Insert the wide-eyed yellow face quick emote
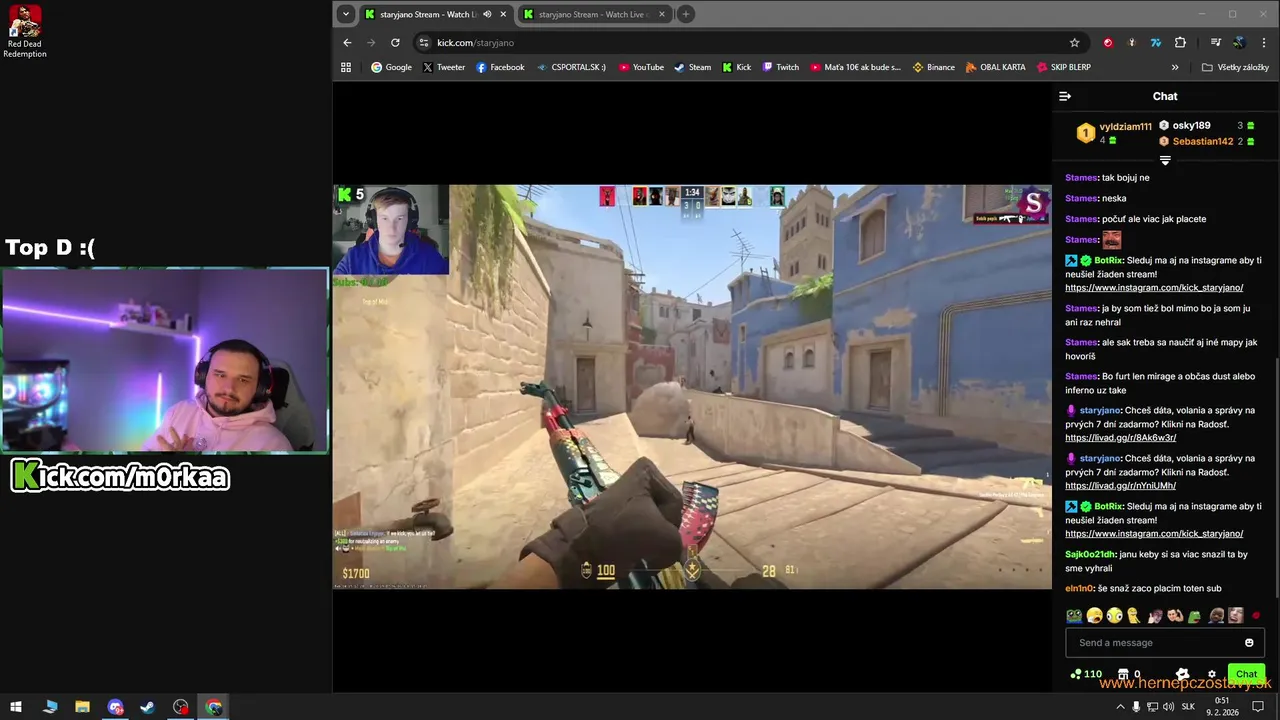1280x720 pixels. 1114,616
